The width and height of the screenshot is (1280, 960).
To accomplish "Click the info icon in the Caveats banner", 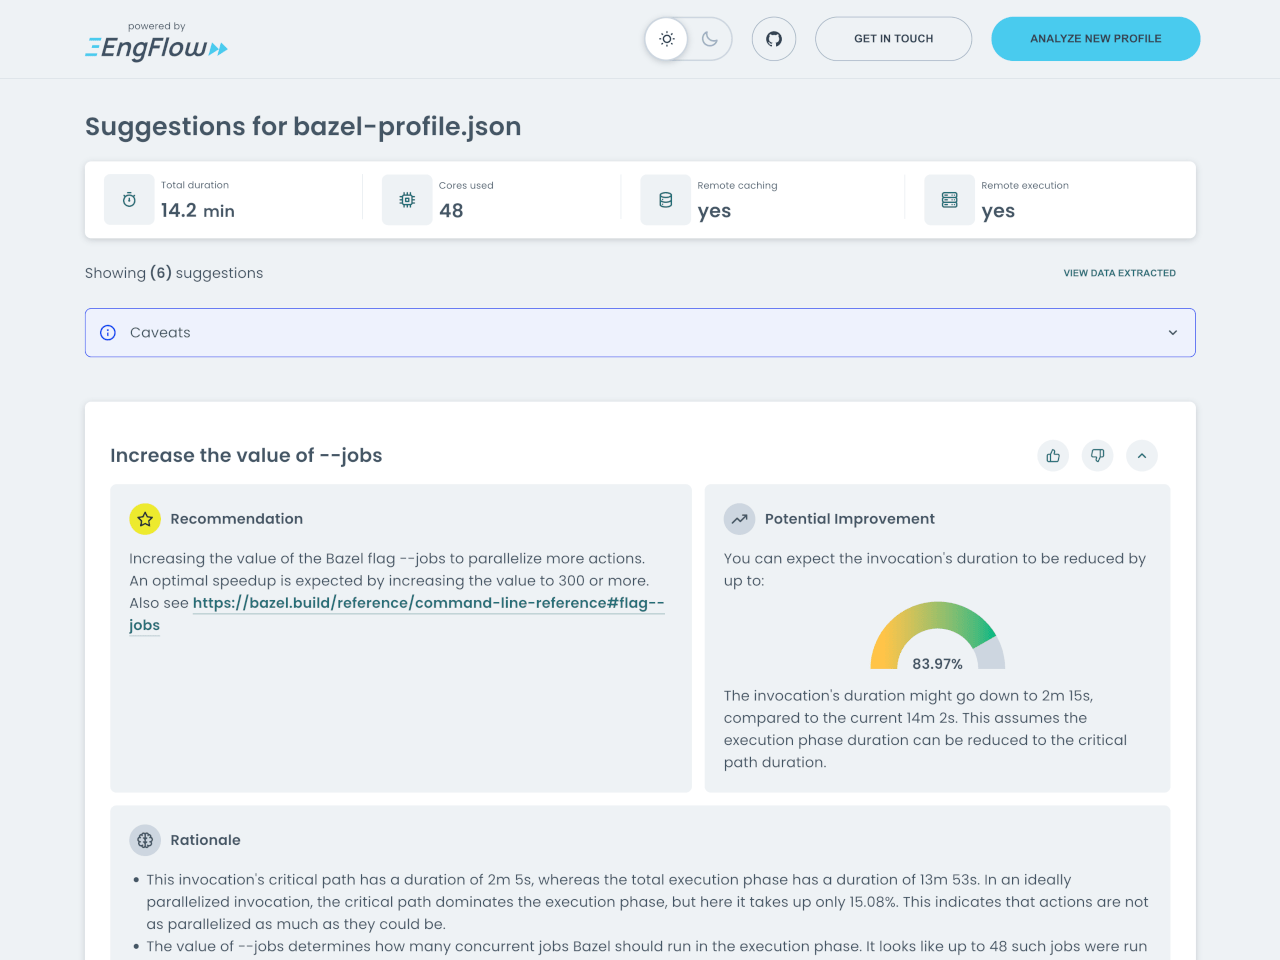I will (x=107, y=332).
